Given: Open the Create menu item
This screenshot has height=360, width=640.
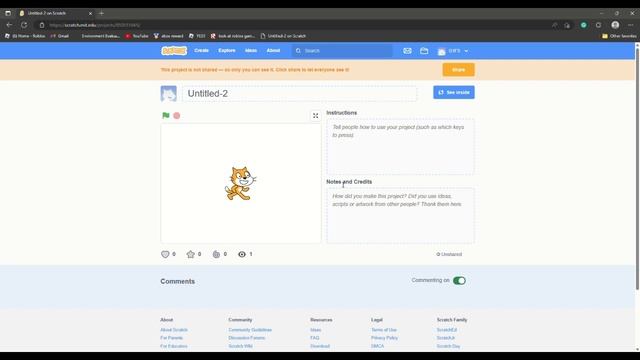Looking at the screenshot, I should click(x=201, y=51).
